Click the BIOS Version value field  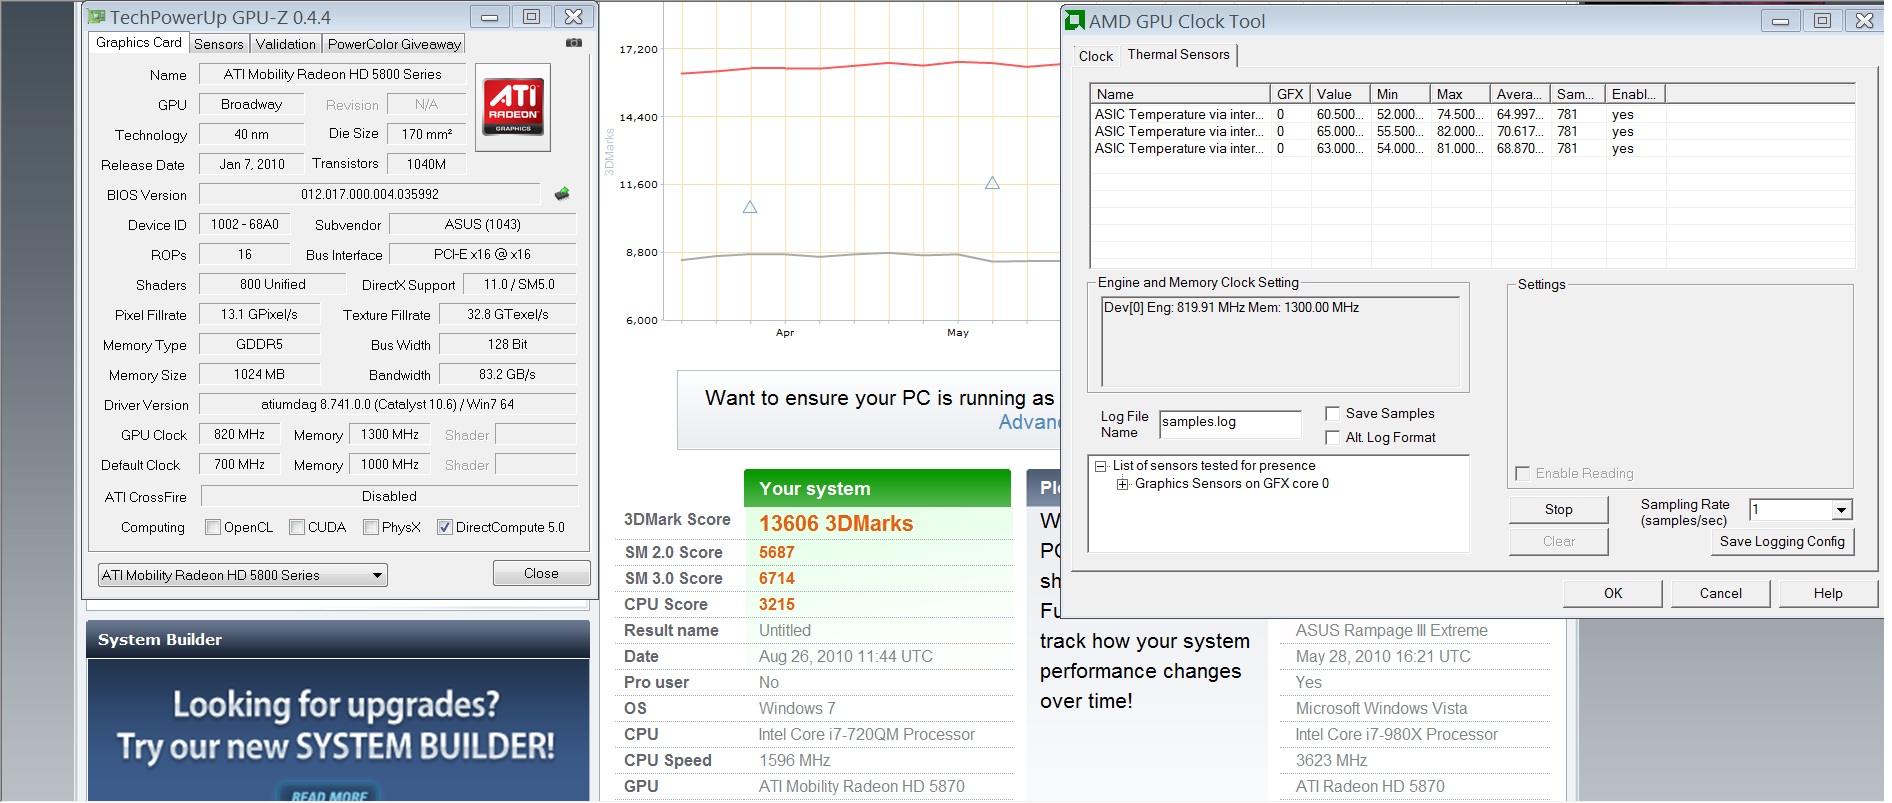tap(370, 194)
